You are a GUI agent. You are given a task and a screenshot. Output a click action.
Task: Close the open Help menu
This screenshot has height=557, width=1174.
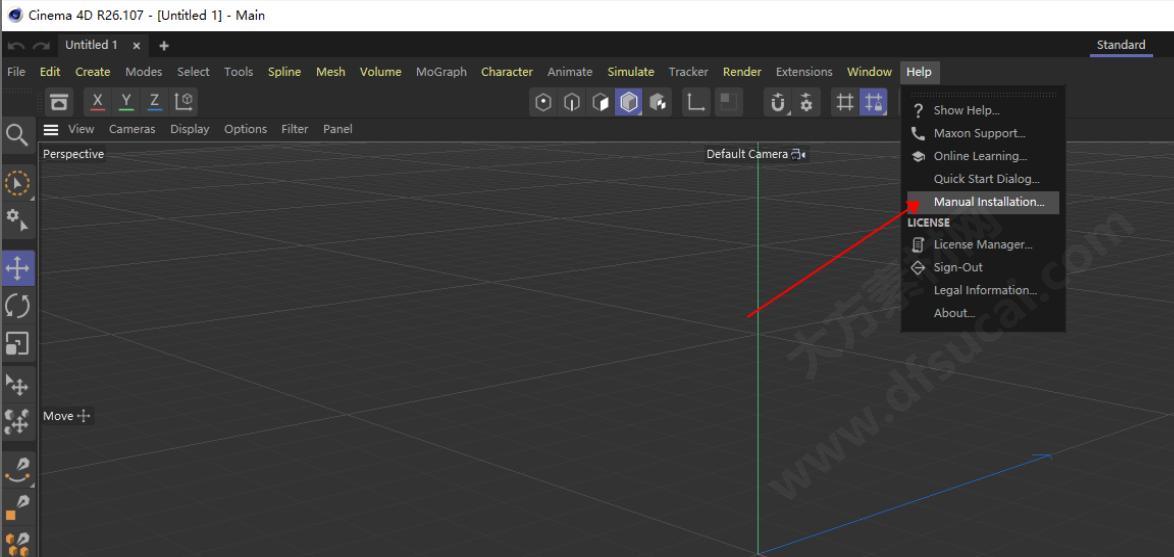pyautogui.click(x=919, y=72)
